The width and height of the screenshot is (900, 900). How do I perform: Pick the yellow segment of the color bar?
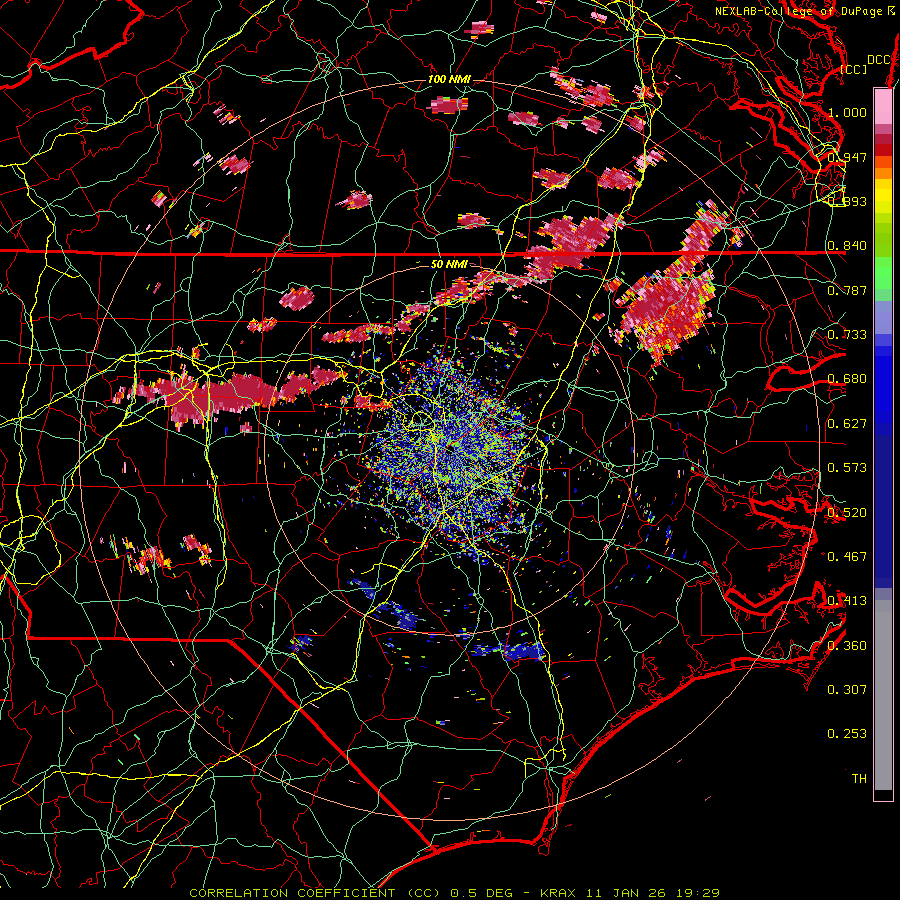(x=883, y=196)
